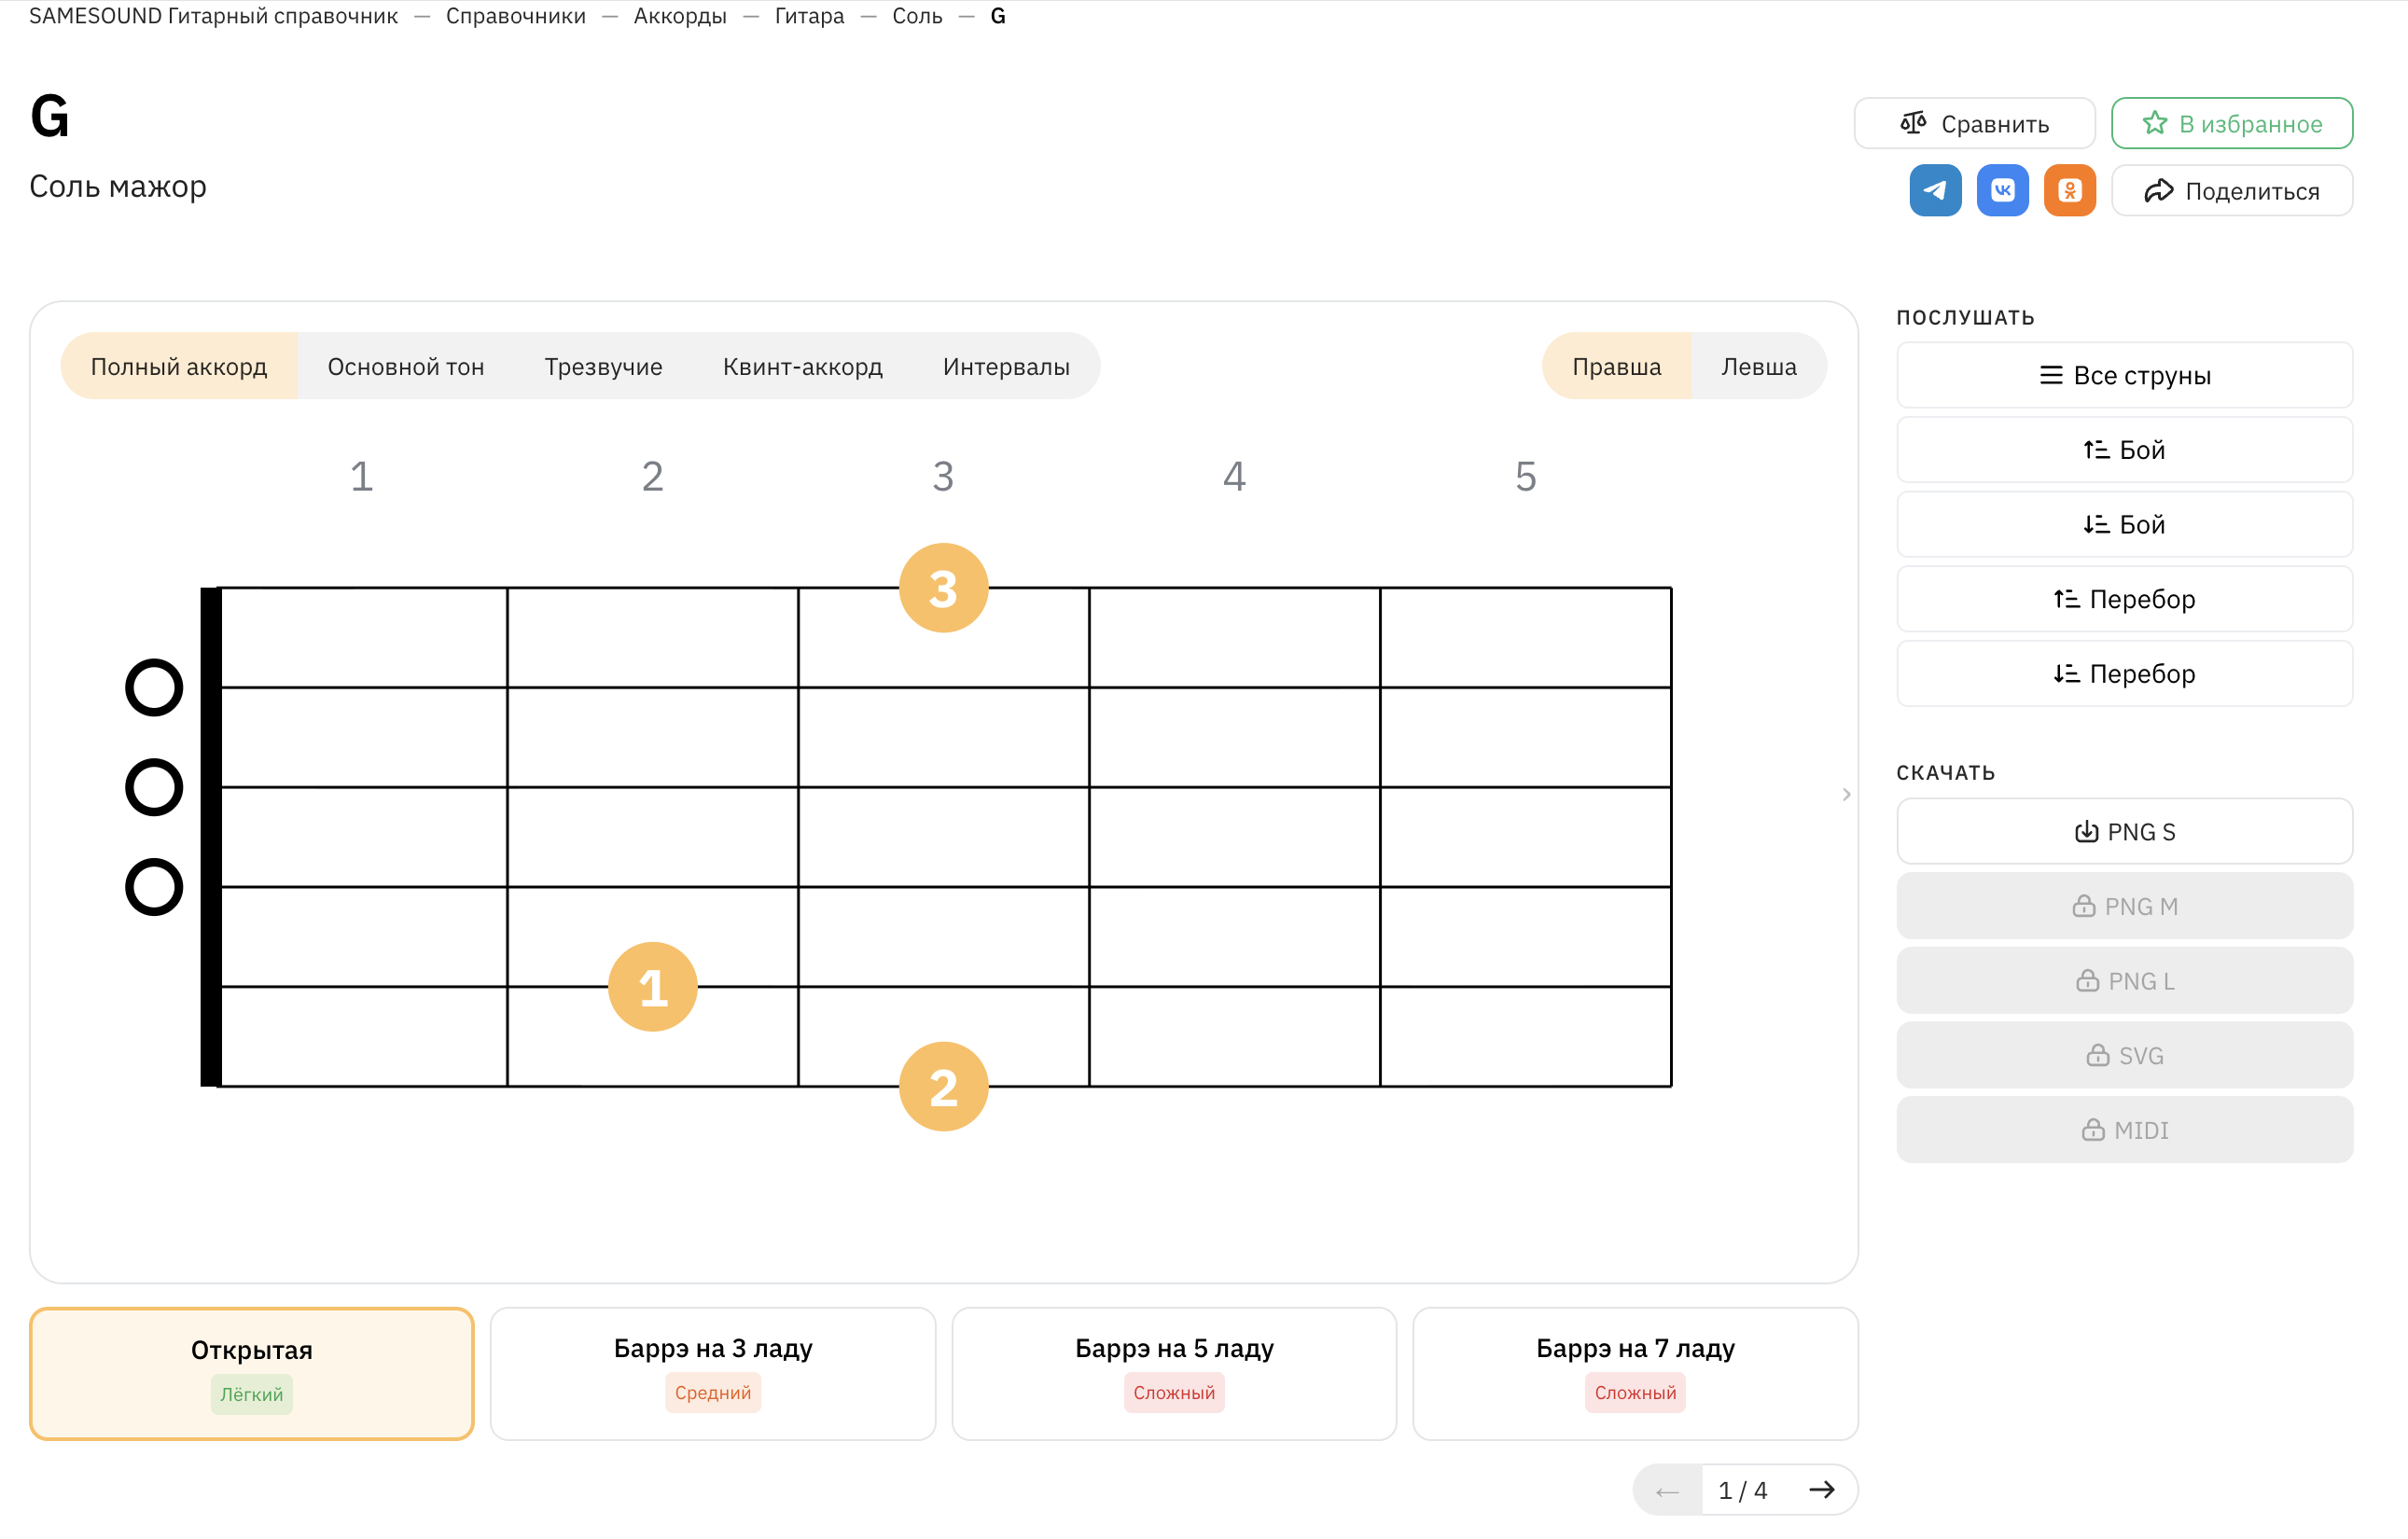Click the open-string circle on top
The width and height of the screenshot is (2408, 1539).
(x=154, y=688)
